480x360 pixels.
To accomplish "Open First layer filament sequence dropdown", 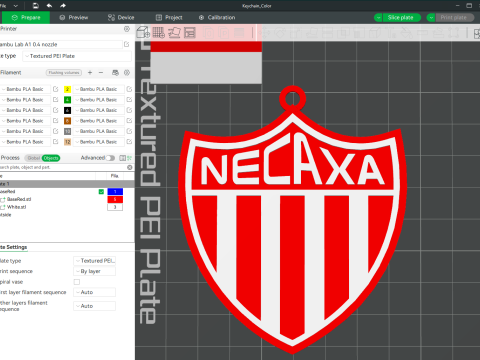I will point(94,292).
